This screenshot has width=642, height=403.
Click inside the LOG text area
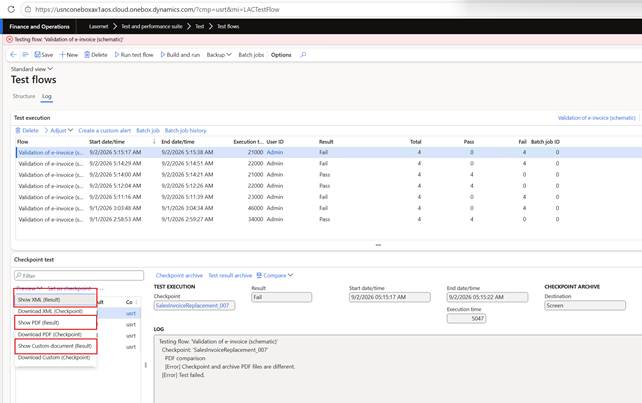(x=397, y=369)
